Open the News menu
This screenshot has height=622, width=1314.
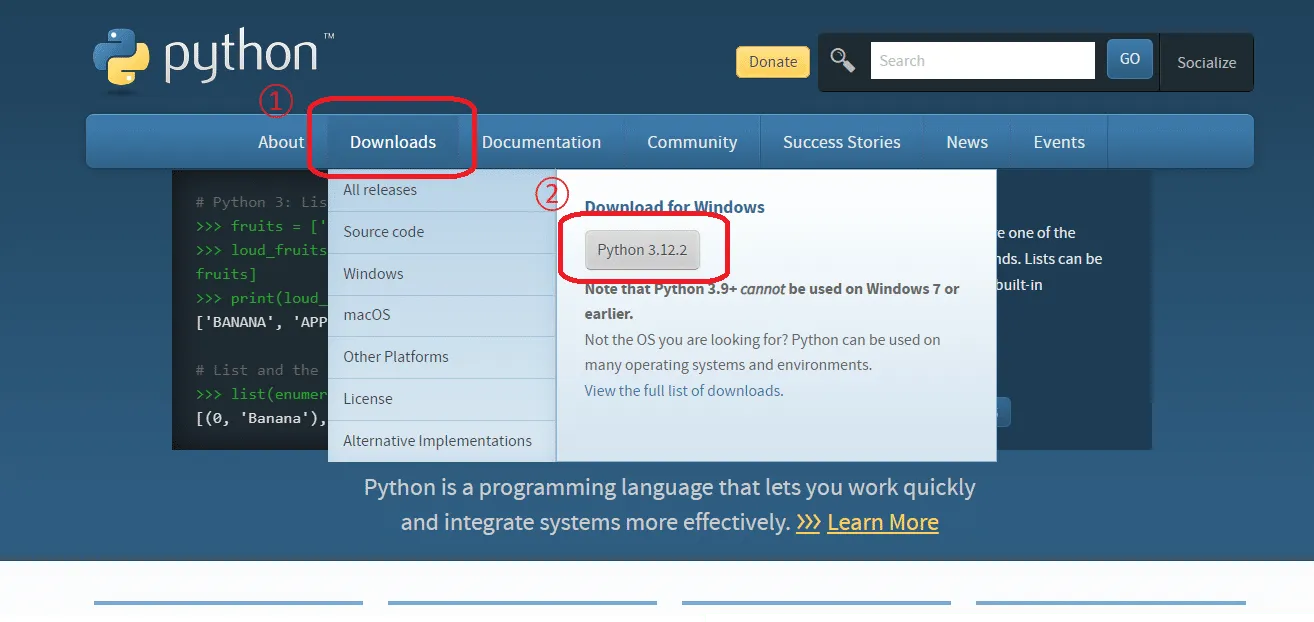point(967,142)
